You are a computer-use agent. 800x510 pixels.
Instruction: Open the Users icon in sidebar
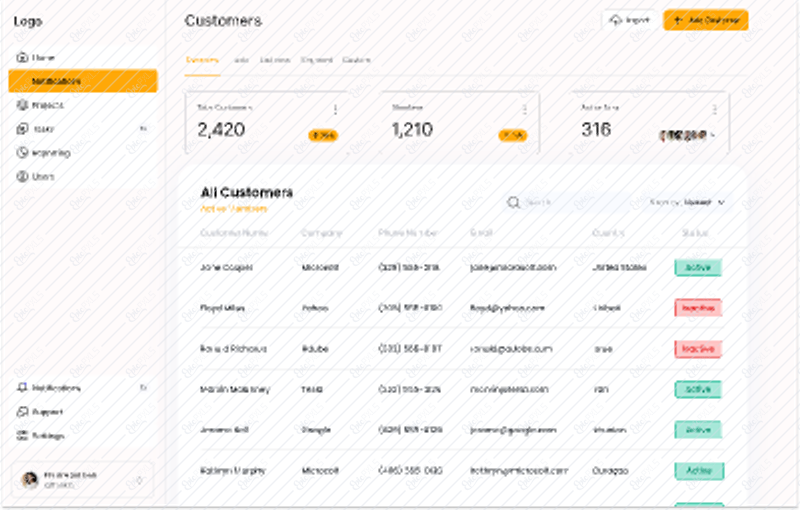coord(22,176)
